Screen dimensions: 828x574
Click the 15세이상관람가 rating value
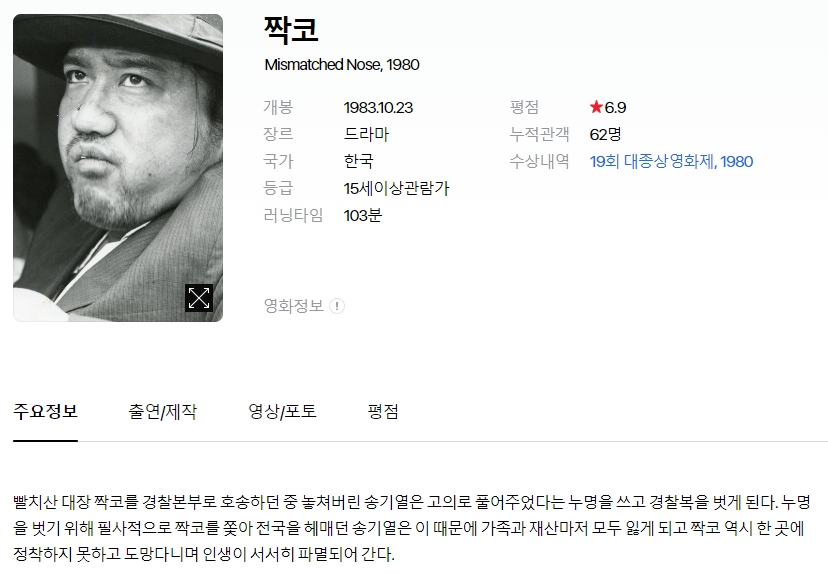click(x=396, y=188)
